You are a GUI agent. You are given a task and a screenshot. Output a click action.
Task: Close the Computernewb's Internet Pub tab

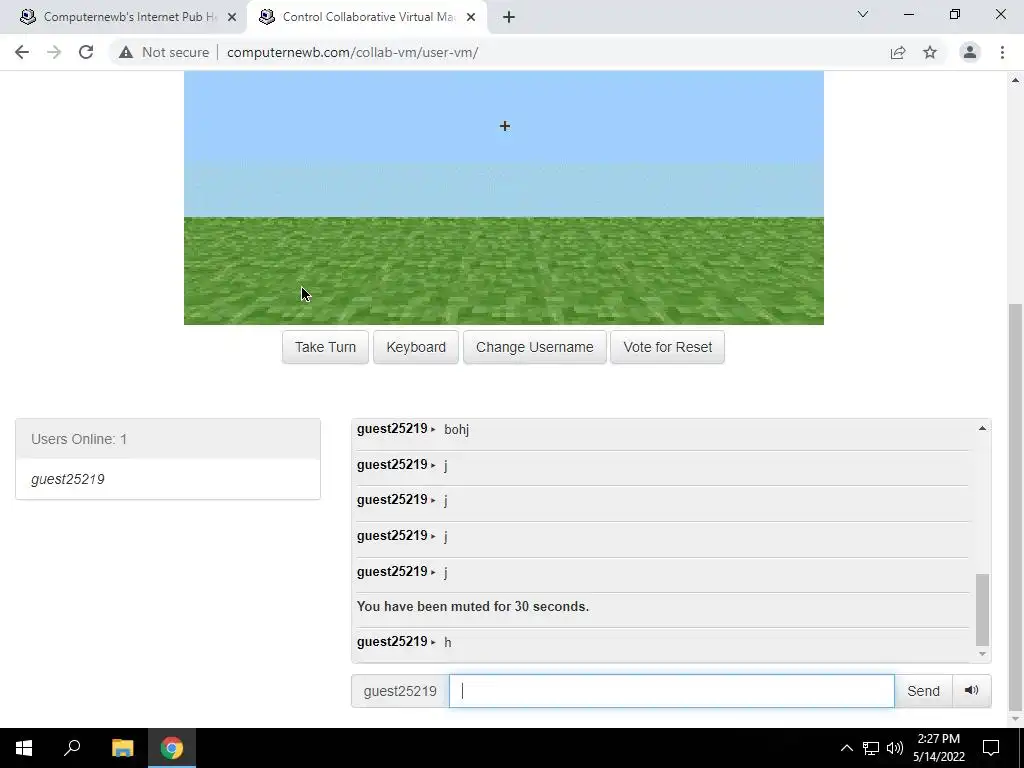(x=232, y=17)
